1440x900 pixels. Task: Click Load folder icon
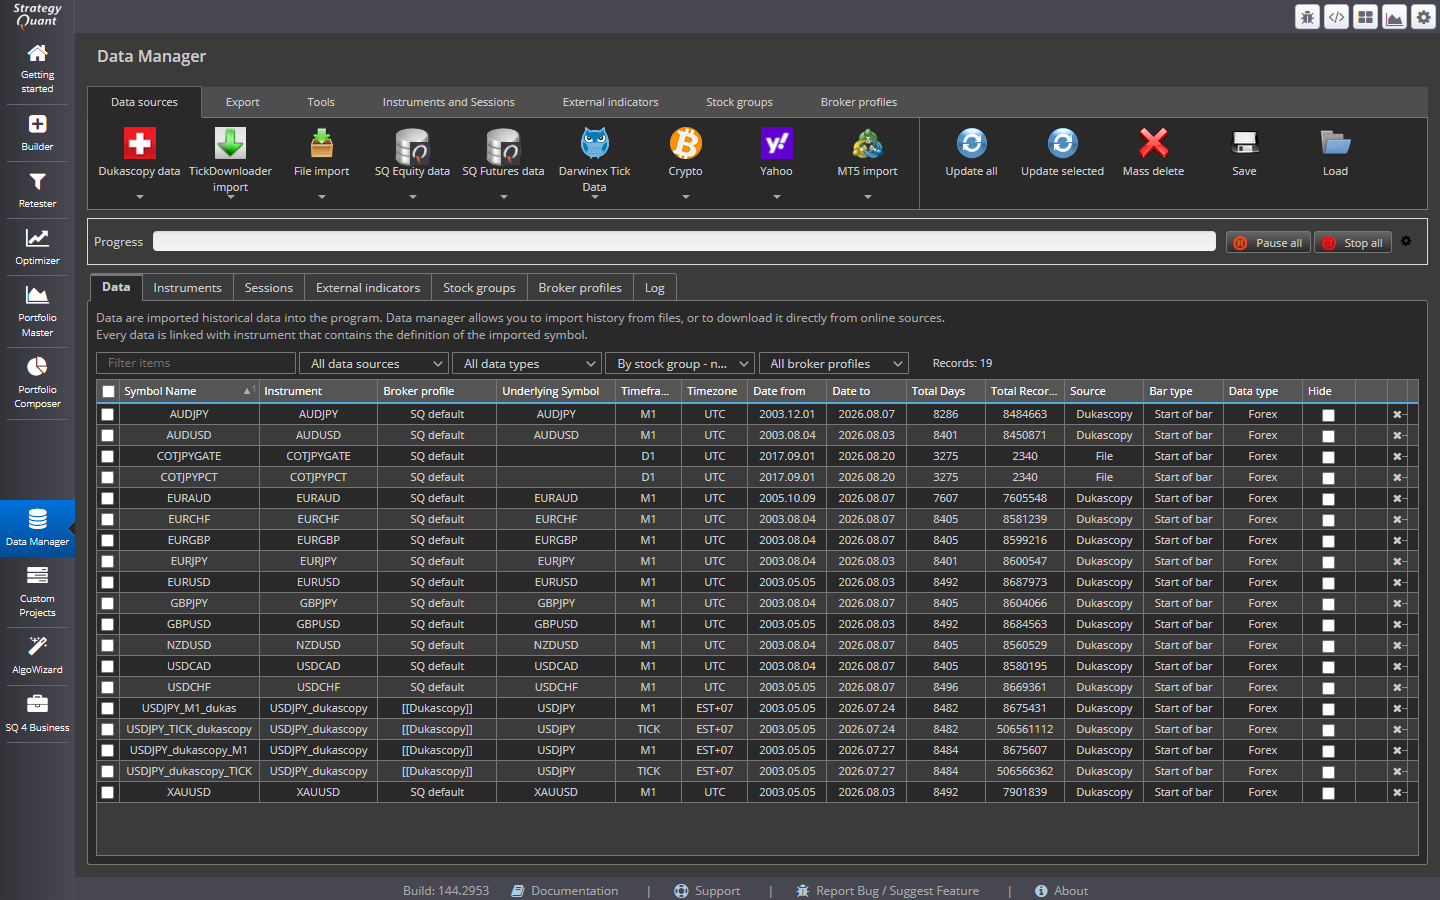pos(1335,143)
